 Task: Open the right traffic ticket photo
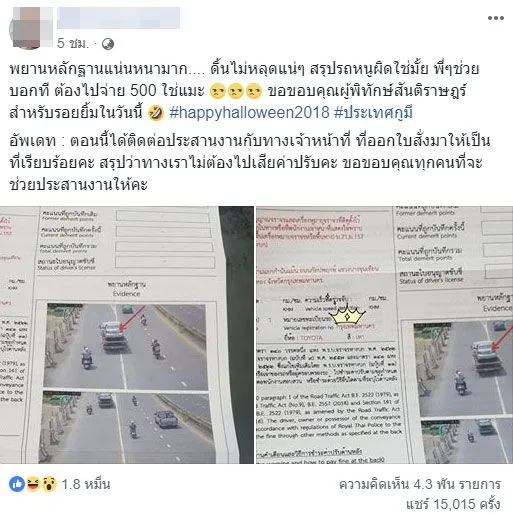point(385,335)
